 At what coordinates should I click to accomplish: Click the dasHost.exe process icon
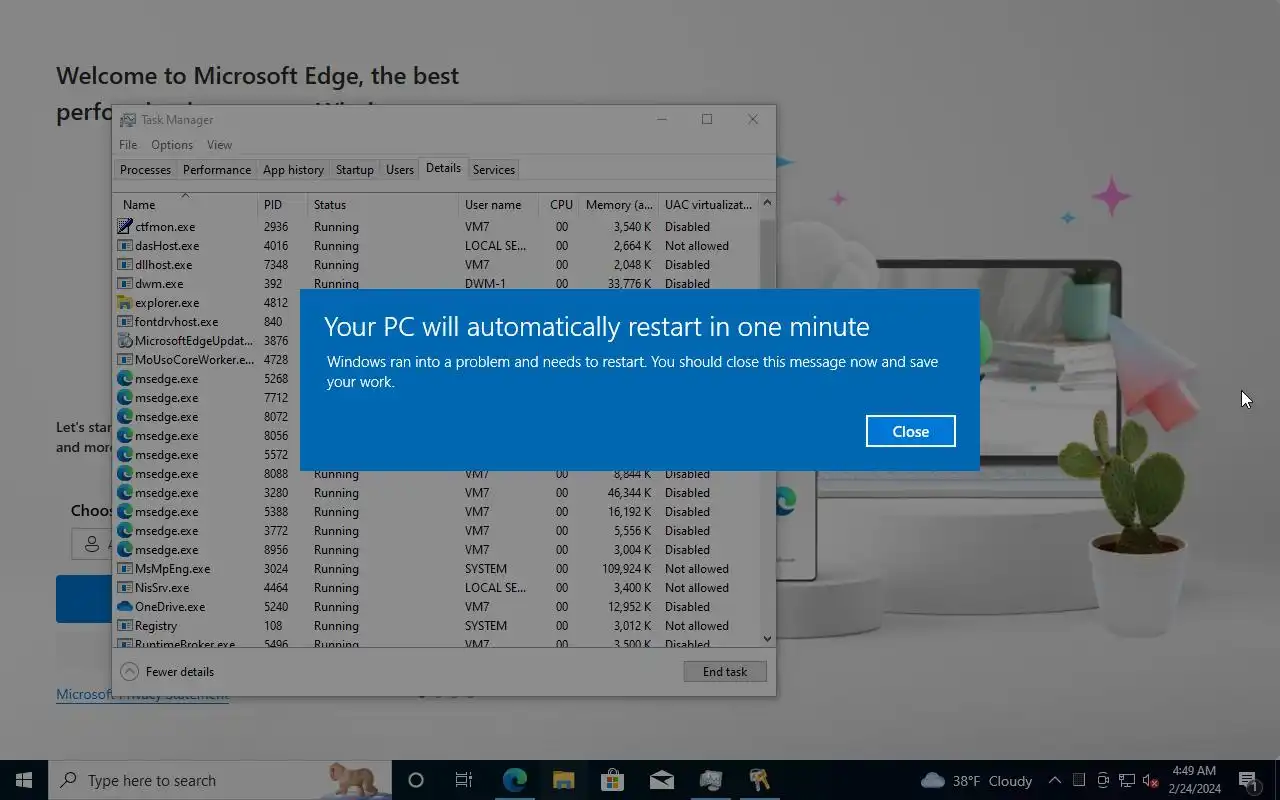point(125,246)
